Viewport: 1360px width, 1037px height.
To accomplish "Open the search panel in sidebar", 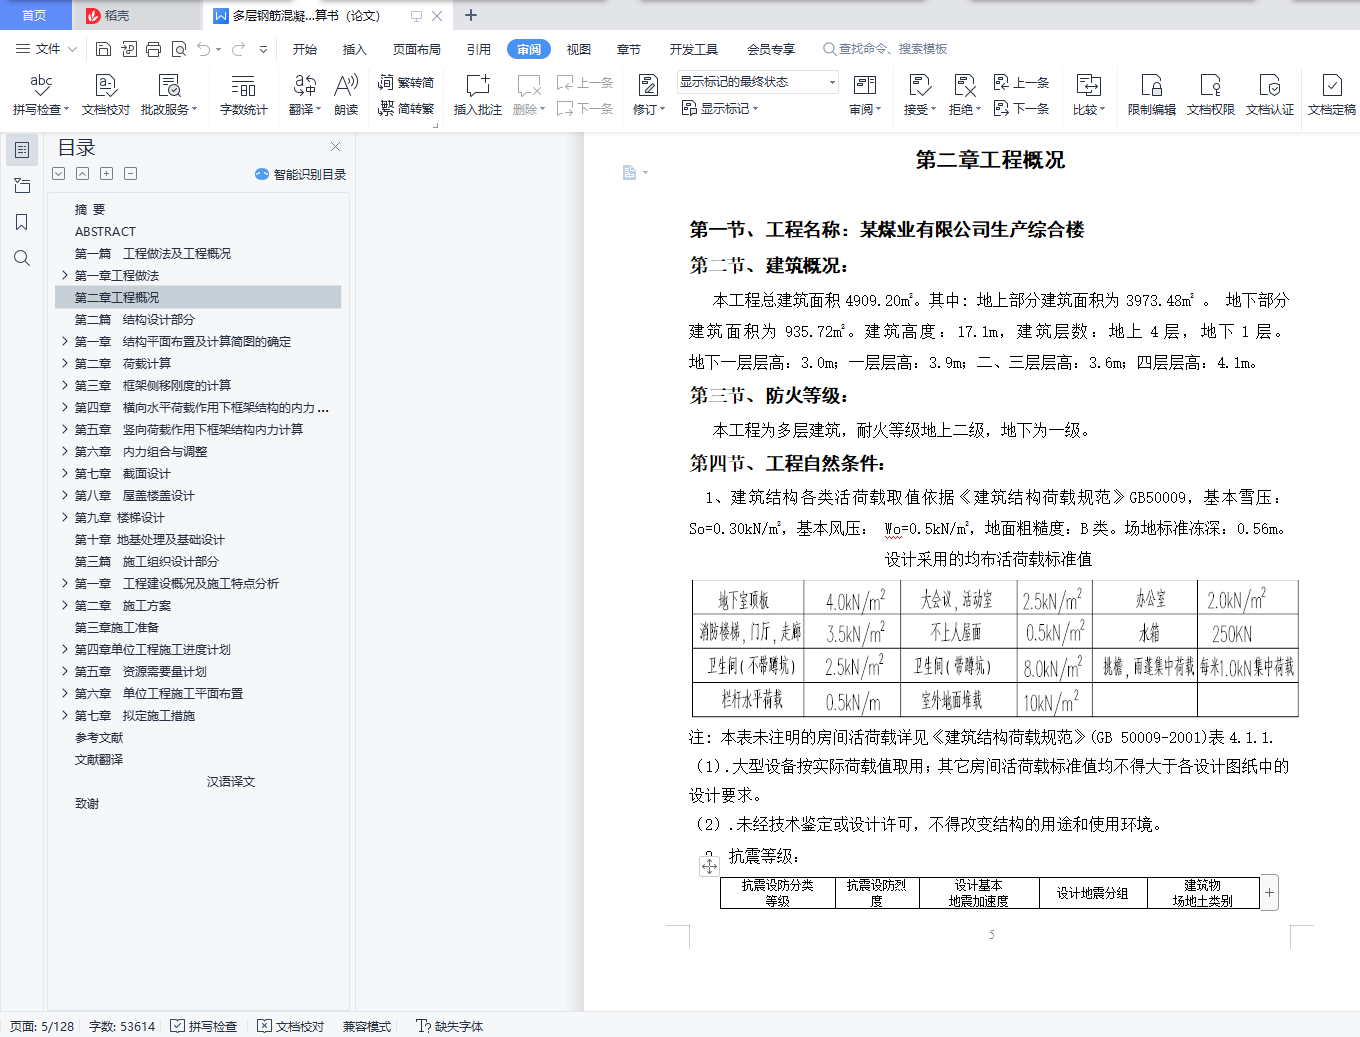I will pyautogui.click(x=21, y=258).
